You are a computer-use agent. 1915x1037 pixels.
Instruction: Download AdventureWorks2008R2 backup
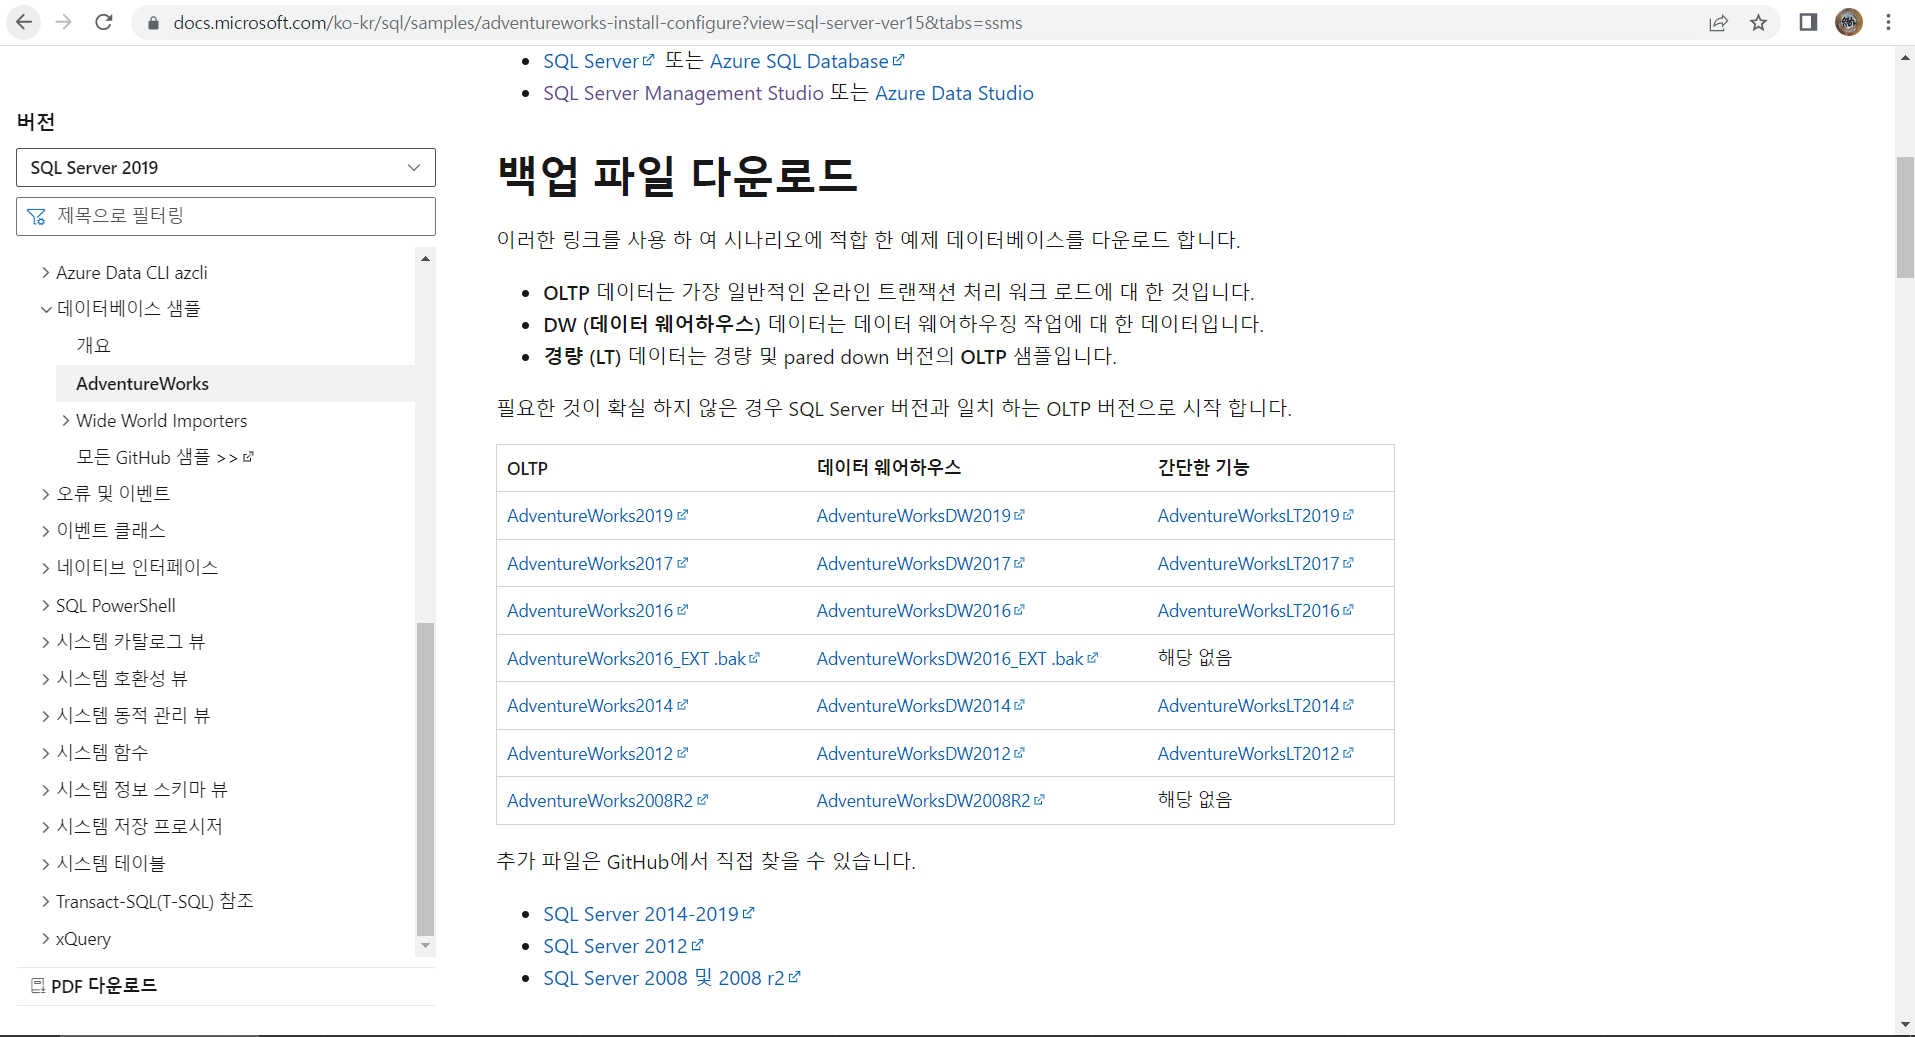tap(607, 800)
